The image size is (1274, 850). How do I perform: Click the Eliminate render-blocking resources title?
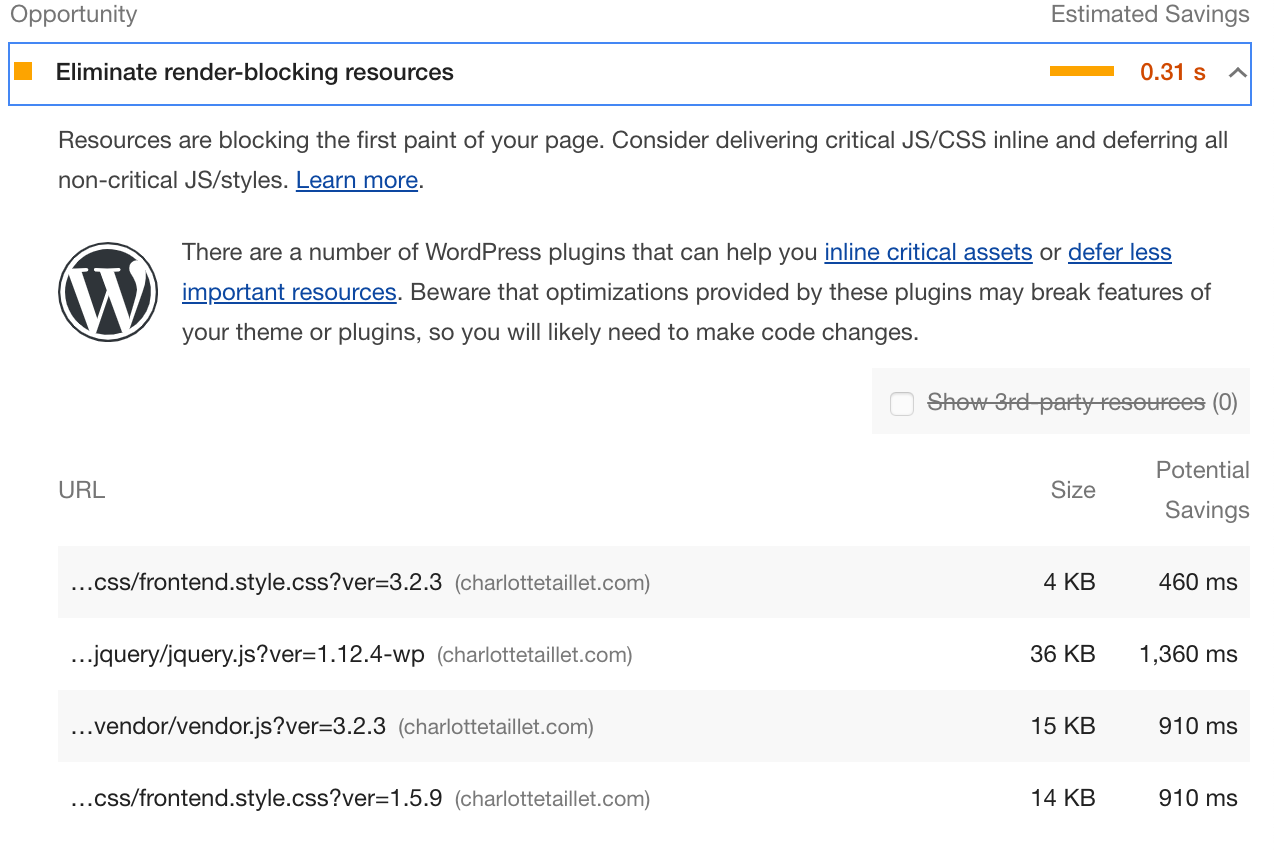pos(254,72)
